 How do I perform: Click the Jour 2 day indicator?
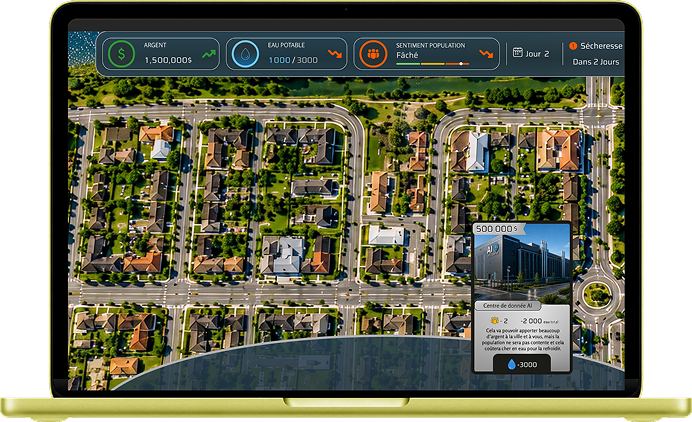[537, 54]
